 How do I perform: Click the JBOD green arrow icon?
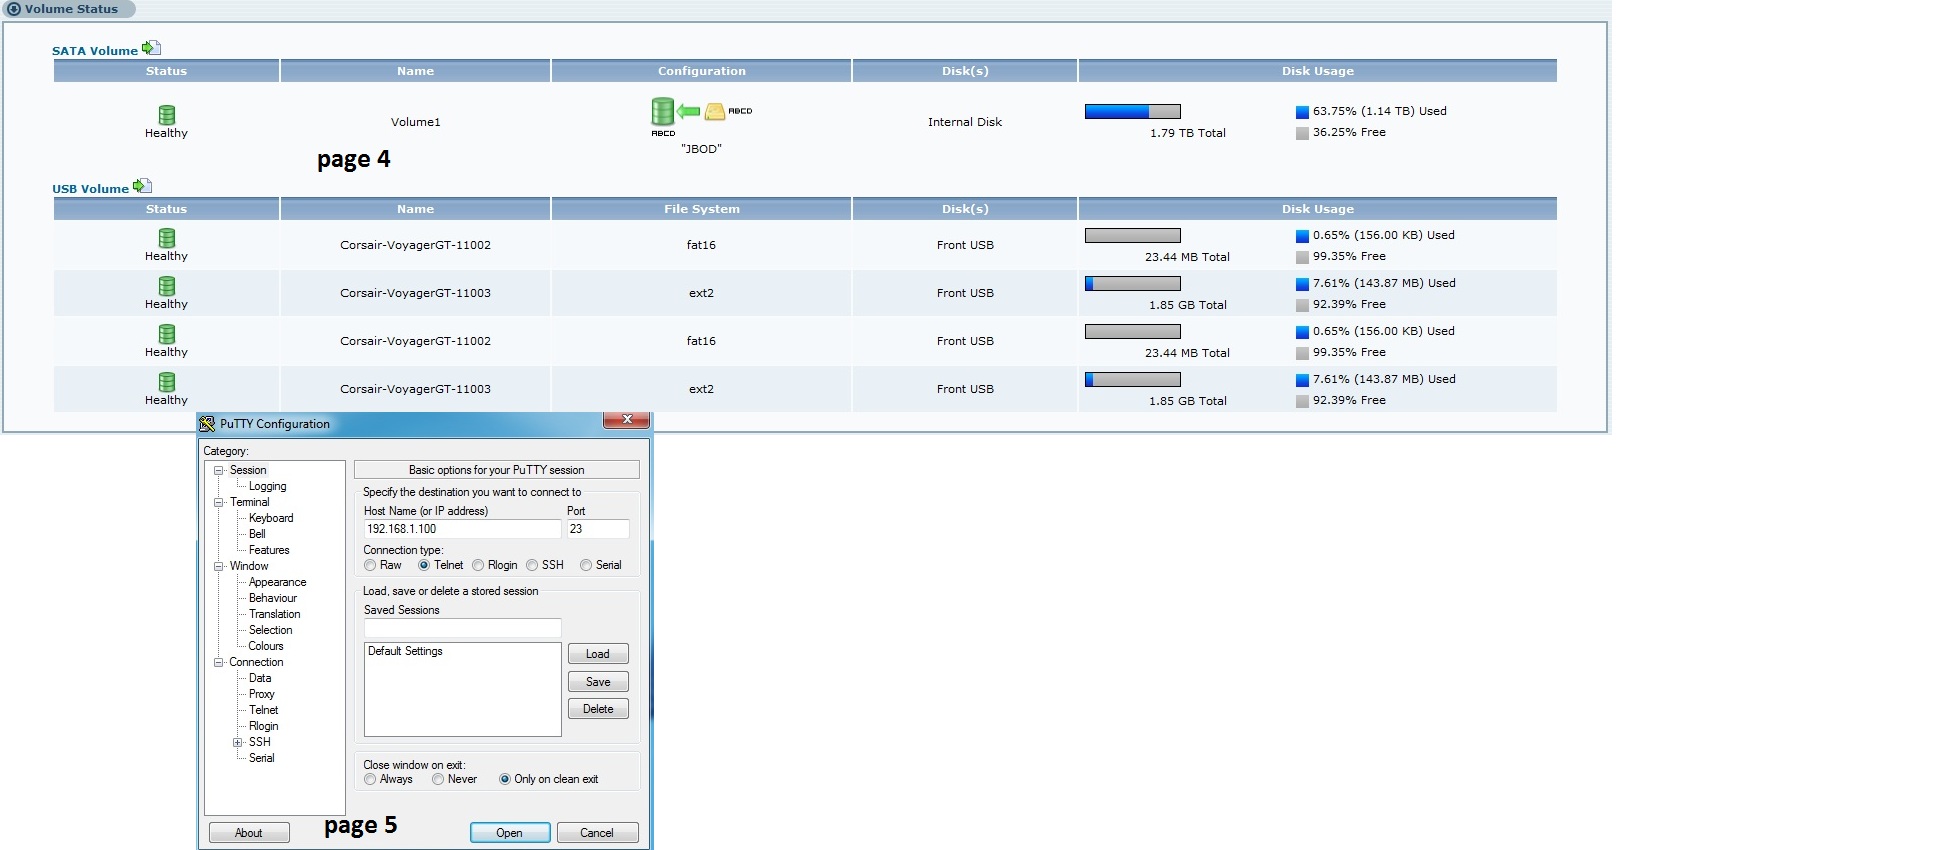click(688, 111)
